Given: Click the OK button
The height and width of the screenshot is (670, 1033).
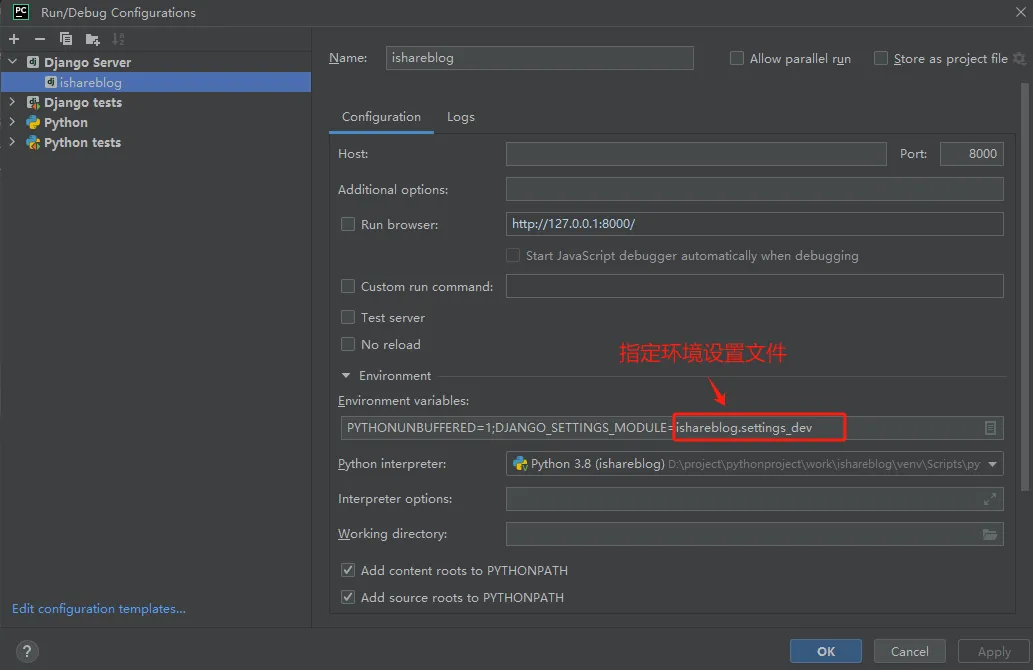Looking at the screenshot, I should click(x=825, y=651).
